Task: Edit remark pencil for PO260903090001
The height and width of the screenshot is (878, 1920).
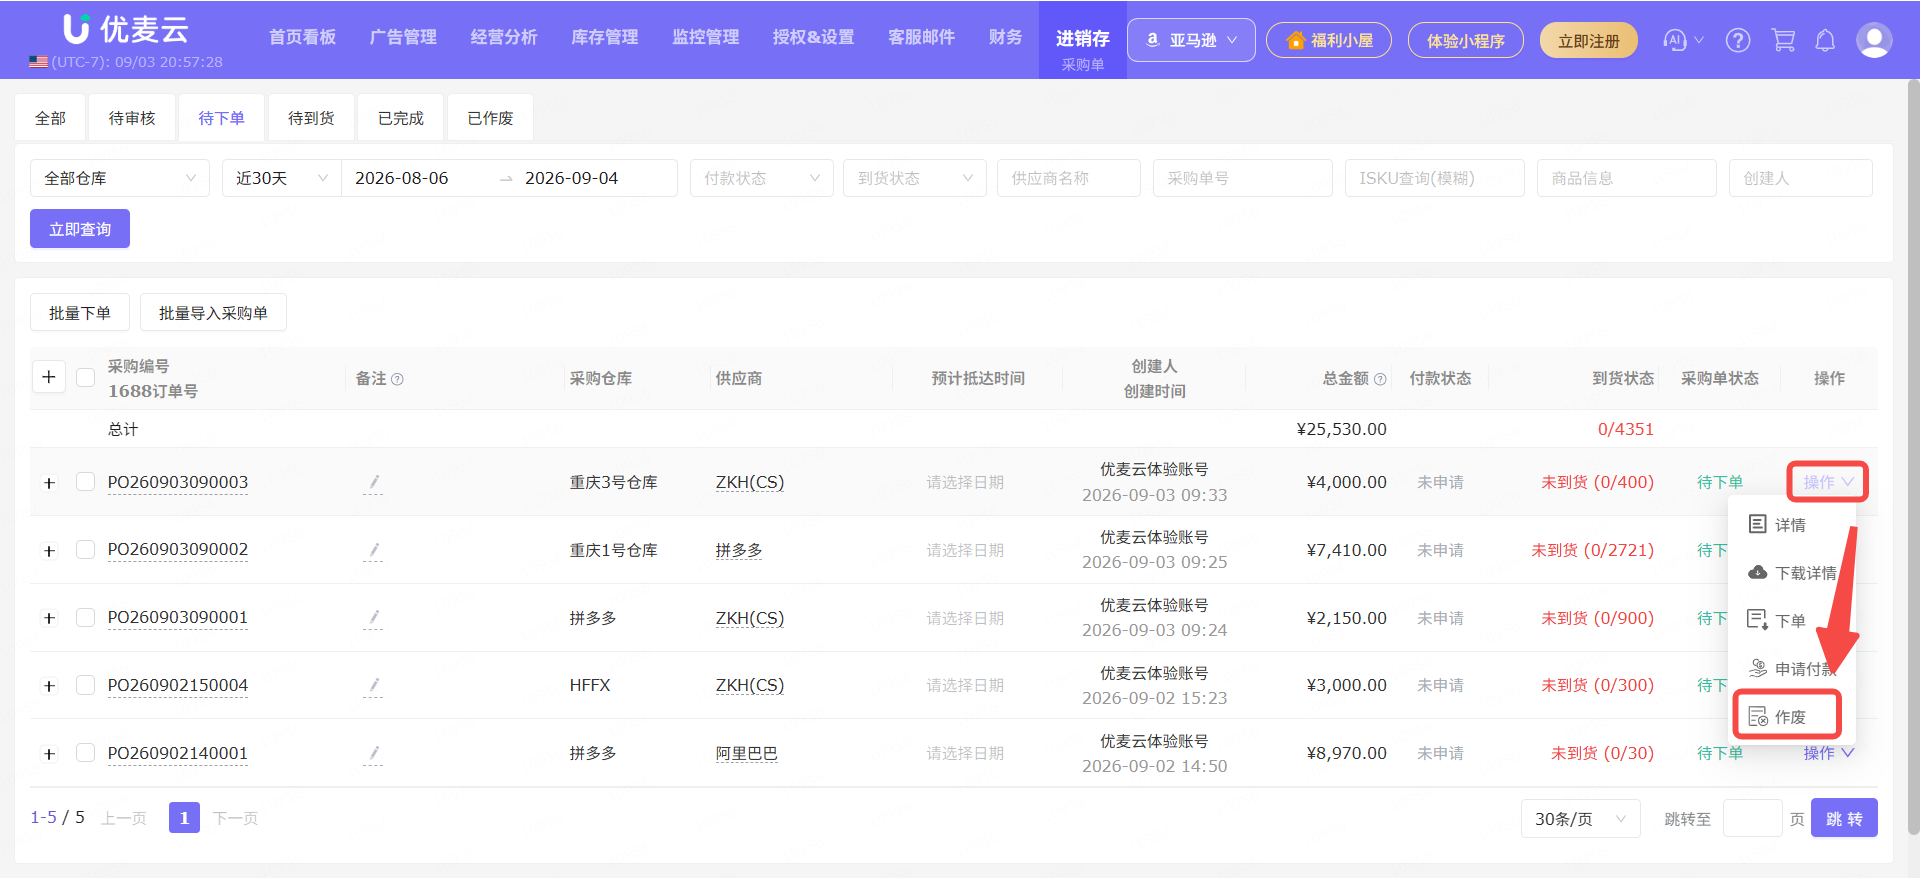Action: click(373, 618)
